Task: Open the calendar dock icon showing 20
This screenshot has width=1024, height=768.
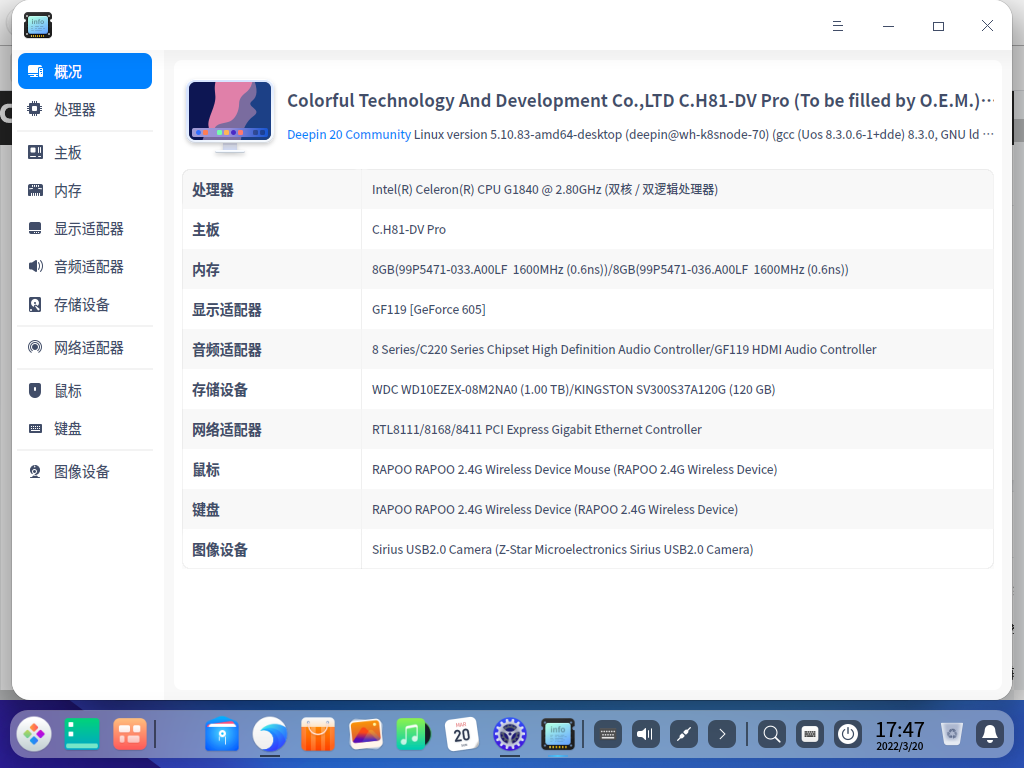Action: [x=462, y=734]
